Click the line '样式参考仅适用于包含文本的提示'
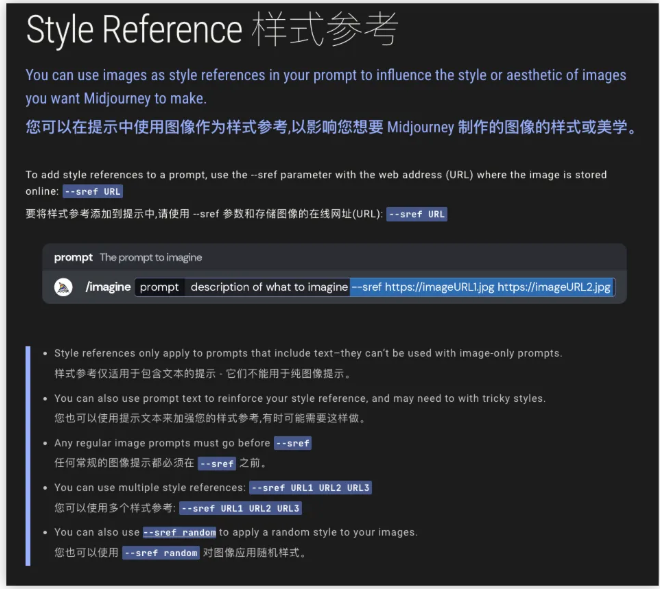 click(202, 373)
